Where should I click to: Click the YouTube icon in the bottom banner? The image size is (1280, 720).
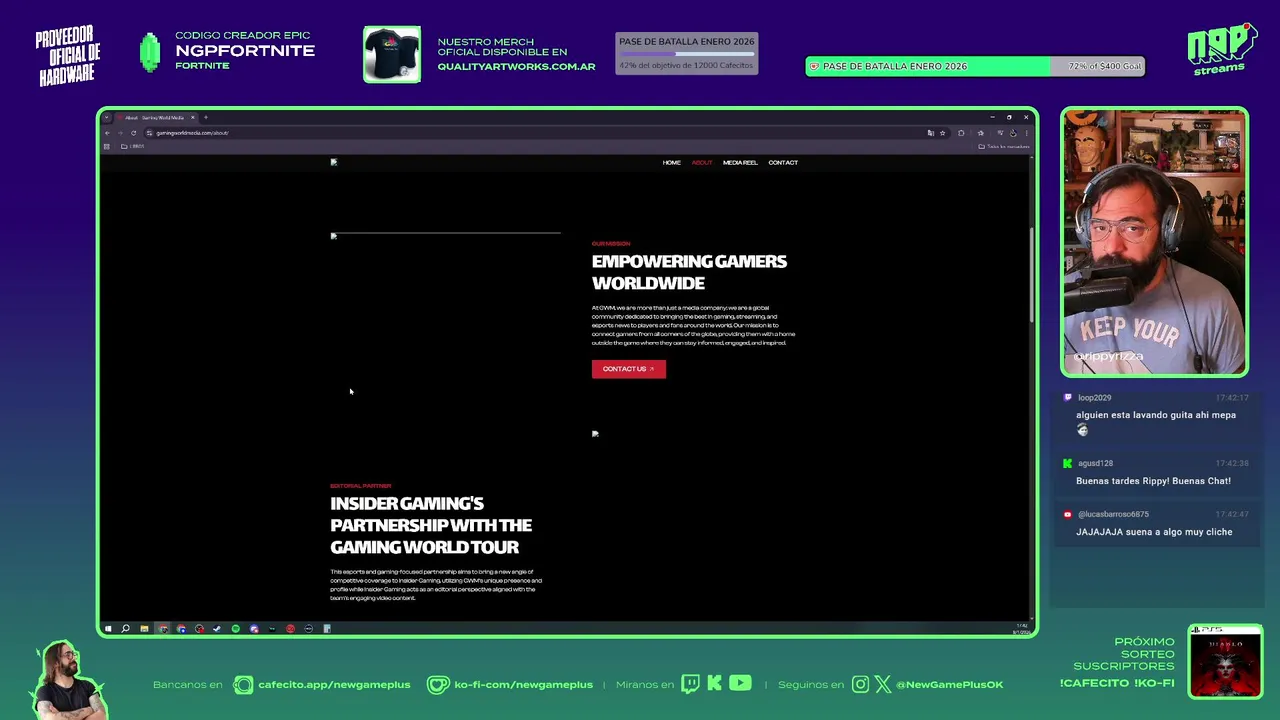click(740, 684)
